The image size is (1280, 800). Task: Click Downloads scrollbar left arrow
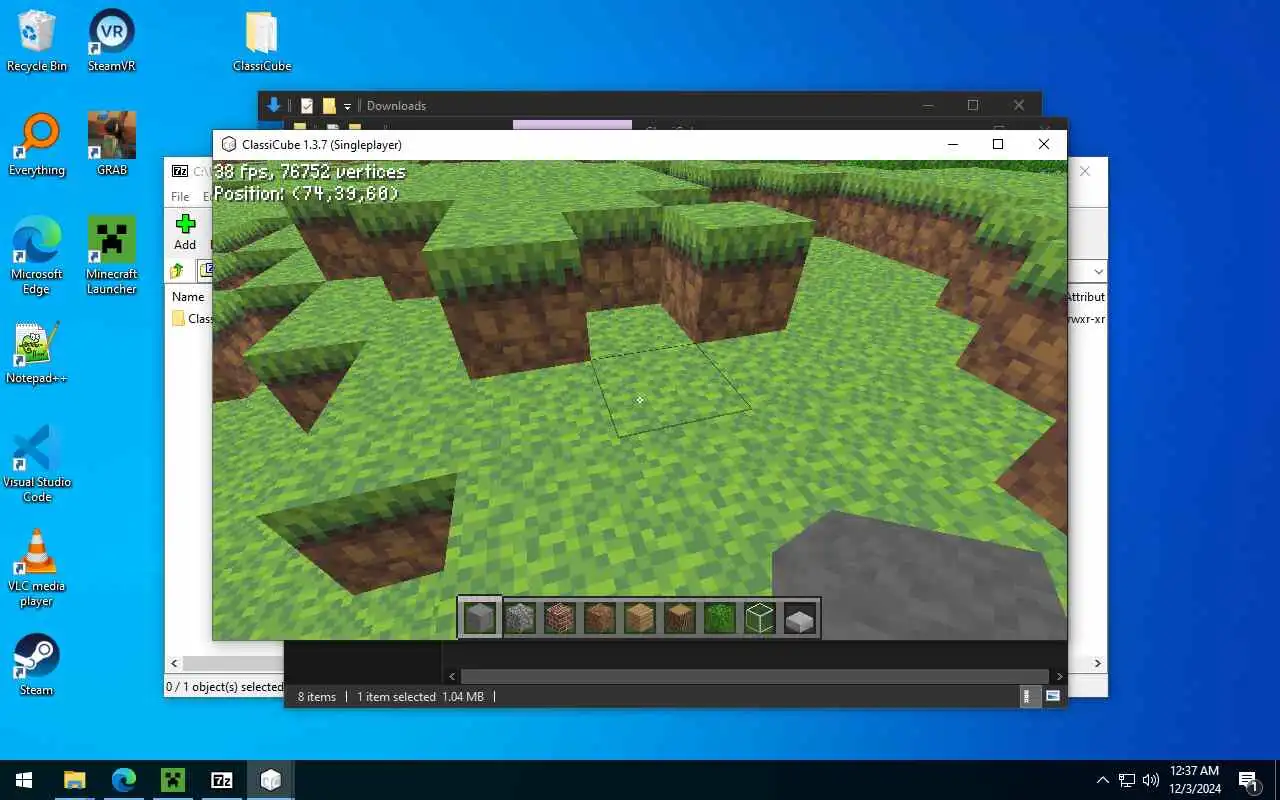pos(452,677)
